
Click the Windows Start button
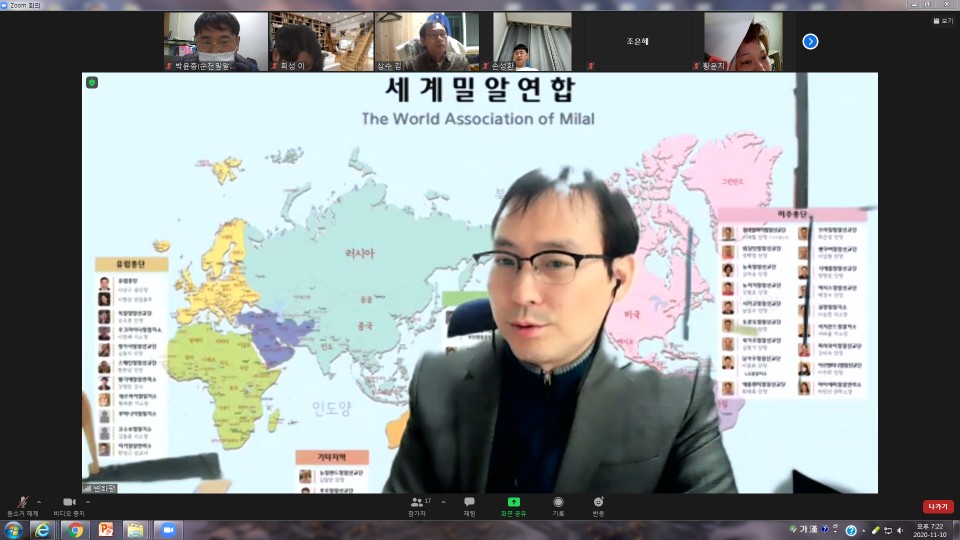[x=13, y=530]
